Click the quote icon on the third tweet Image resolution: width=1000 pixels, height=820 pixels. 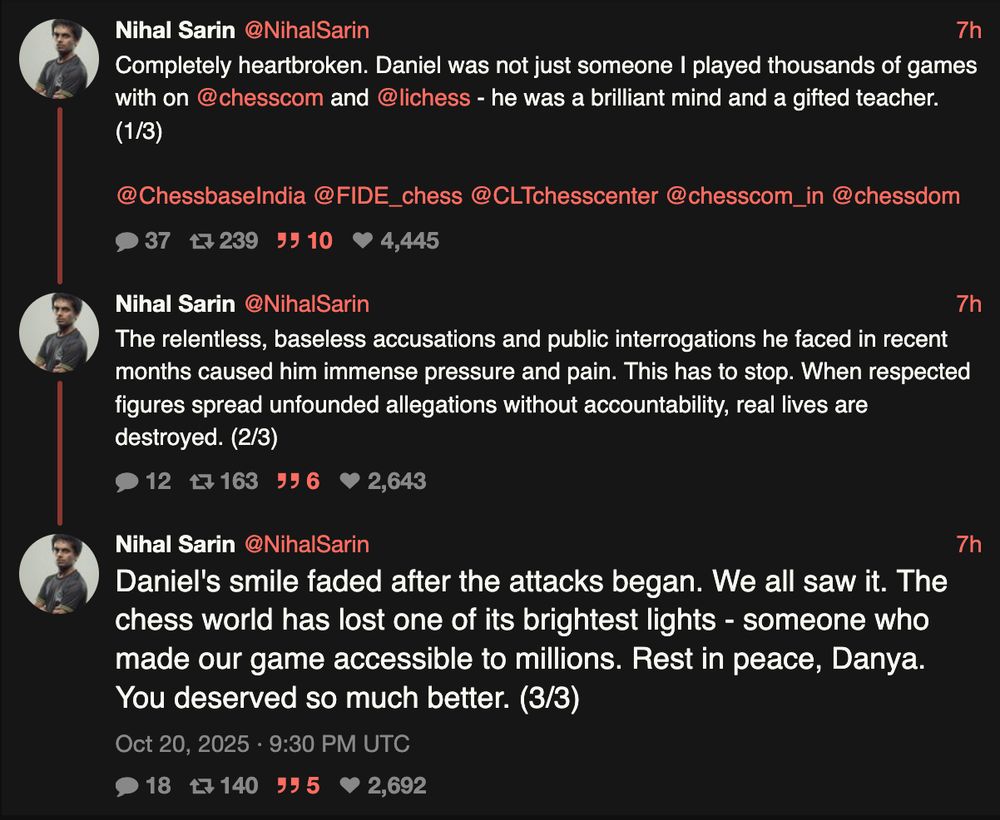coord(290,786)
